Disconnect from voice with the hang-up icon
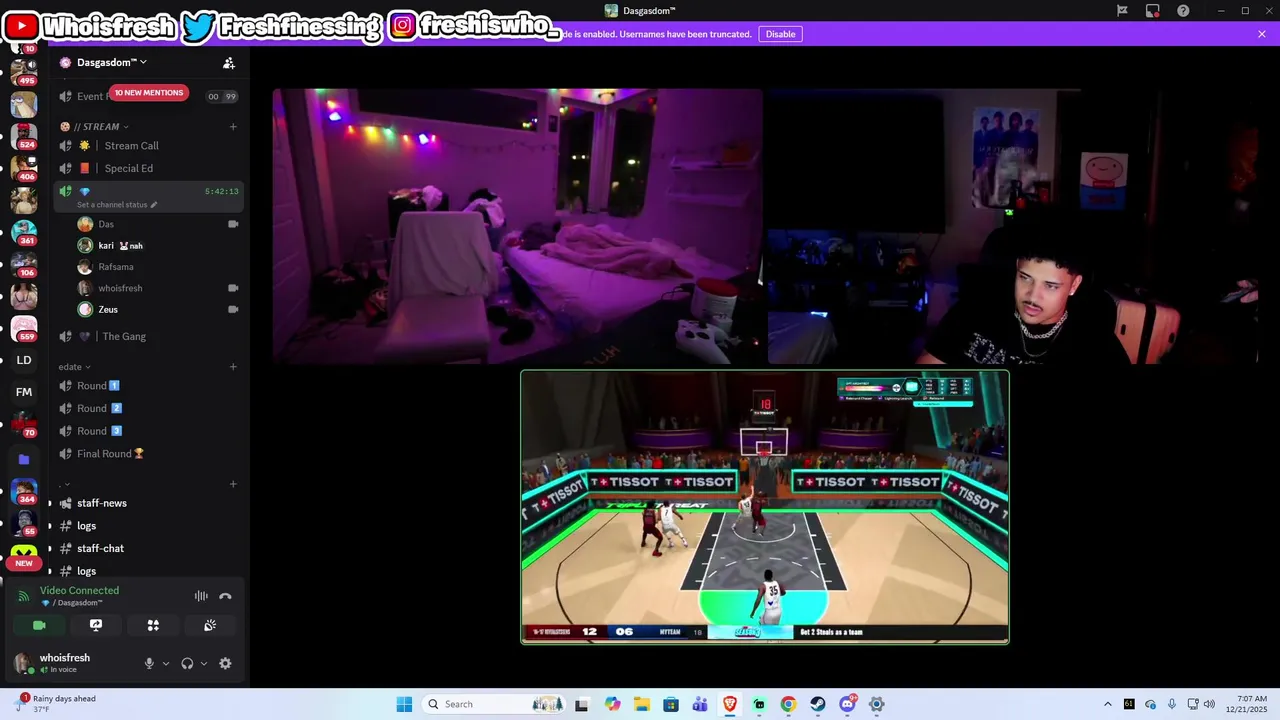1280x720 pixels. coord(225,596)
